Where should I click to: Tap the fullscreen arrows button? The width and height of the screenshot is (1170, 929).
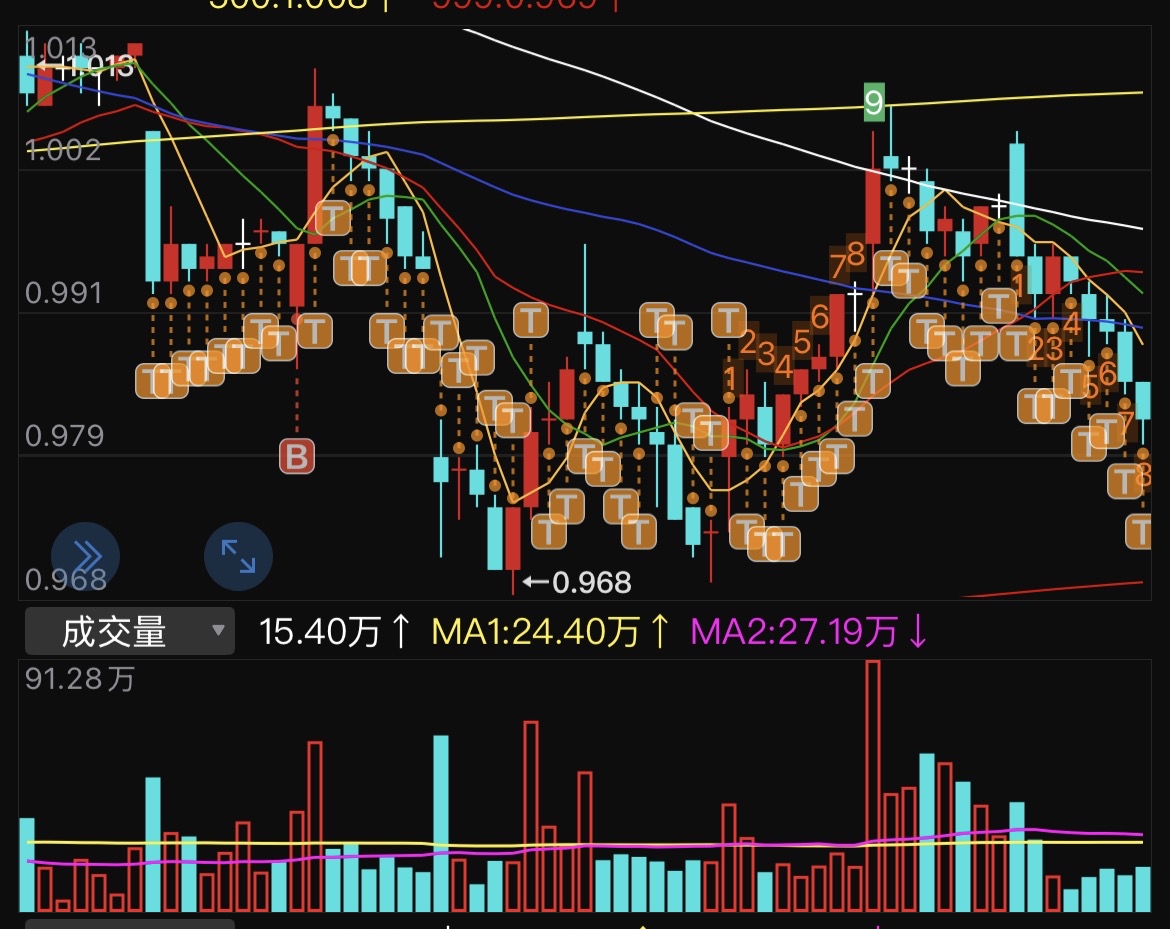click(x=238, y=556)
